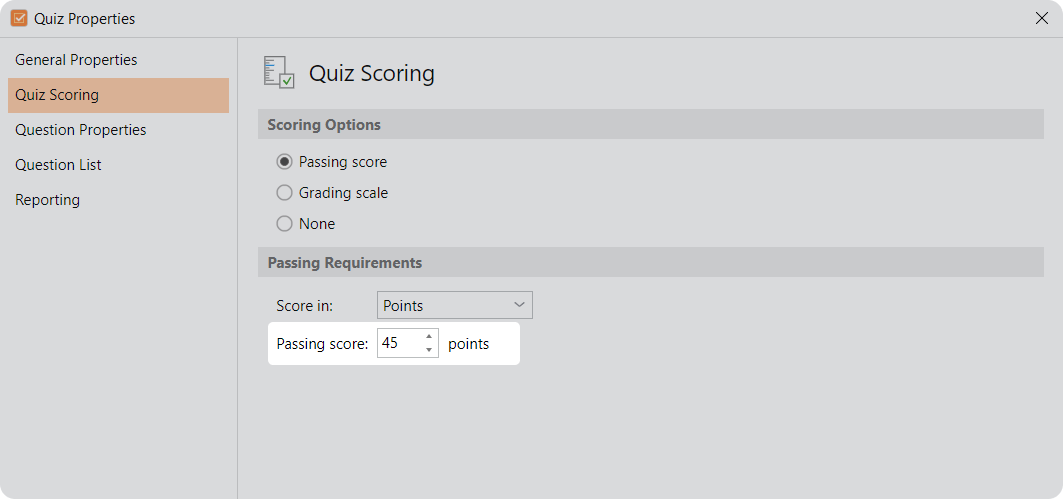
Task: Click the Passing Requirements section header
Action: point(345,263)
